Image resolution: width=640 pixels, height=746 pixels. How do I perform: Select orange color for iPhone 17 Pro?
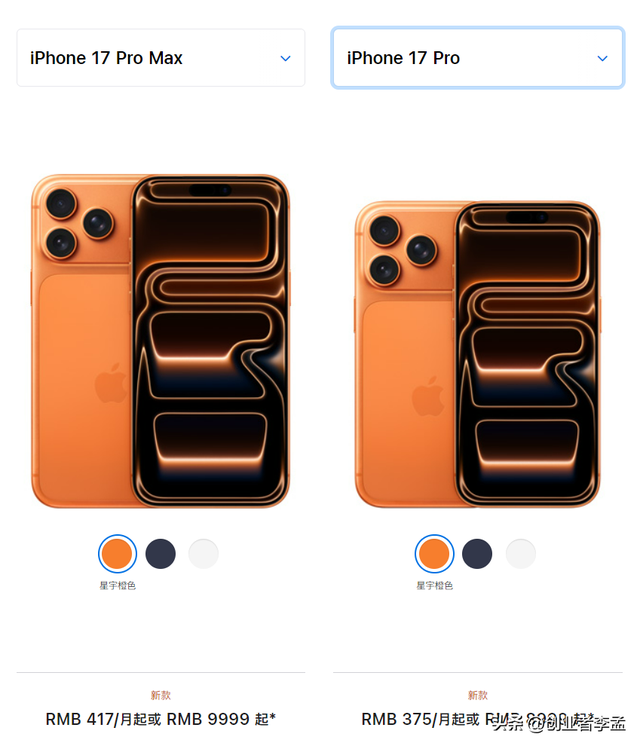434,554
